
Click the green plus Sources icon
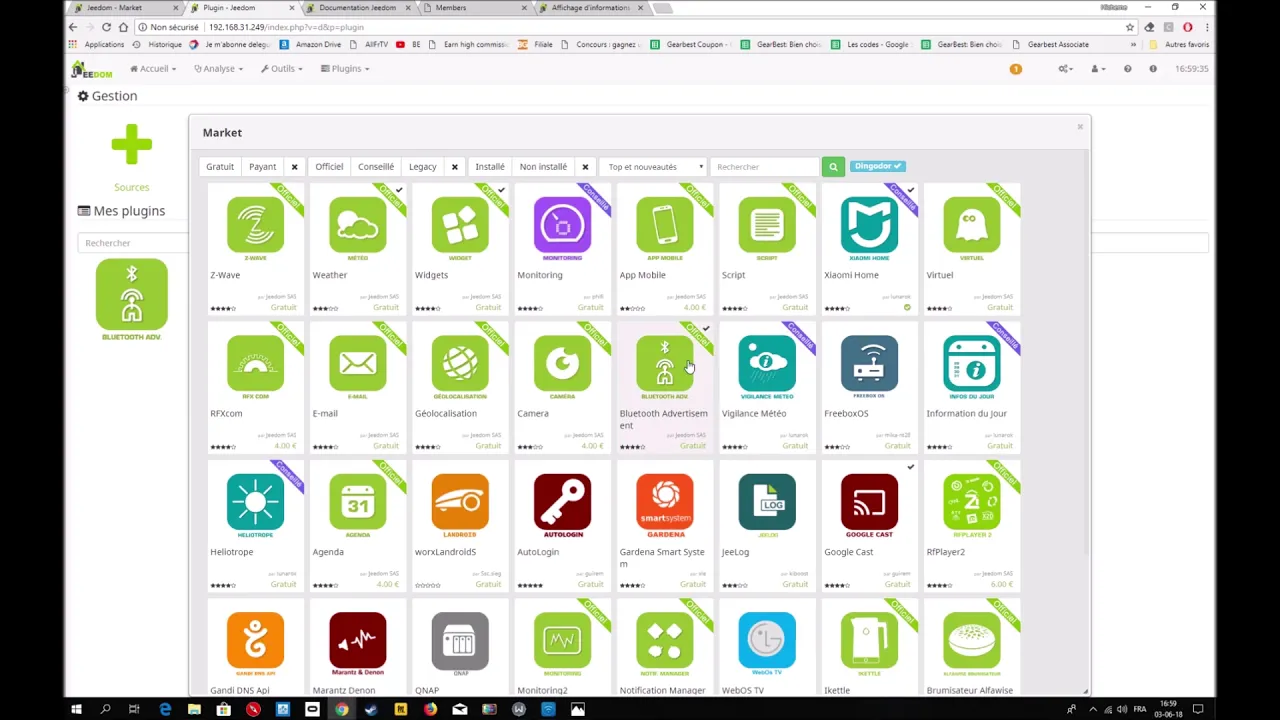pyautogui.click(x=131, y=145)
